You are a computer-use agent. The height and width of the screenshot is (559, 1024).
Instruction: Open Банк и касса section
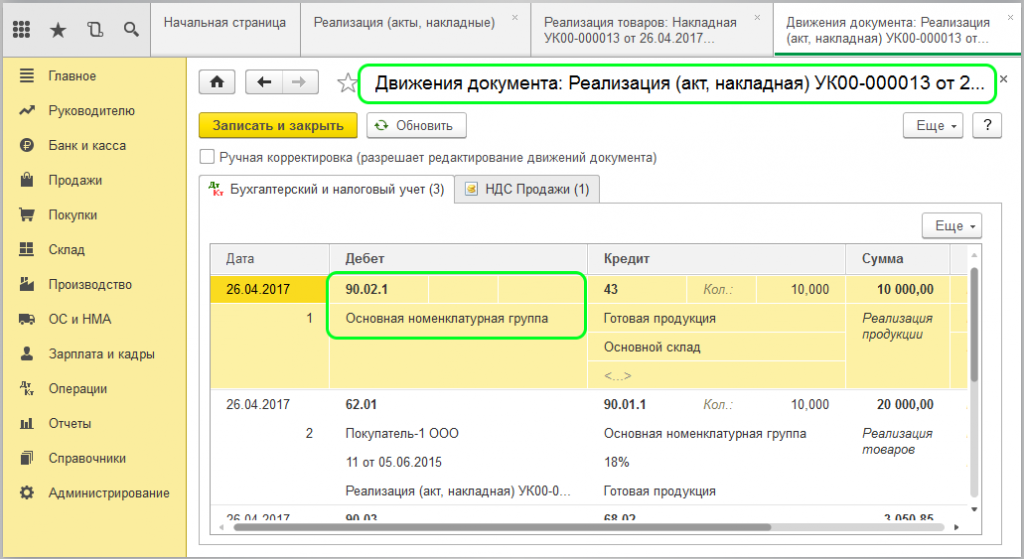point(87,146)
